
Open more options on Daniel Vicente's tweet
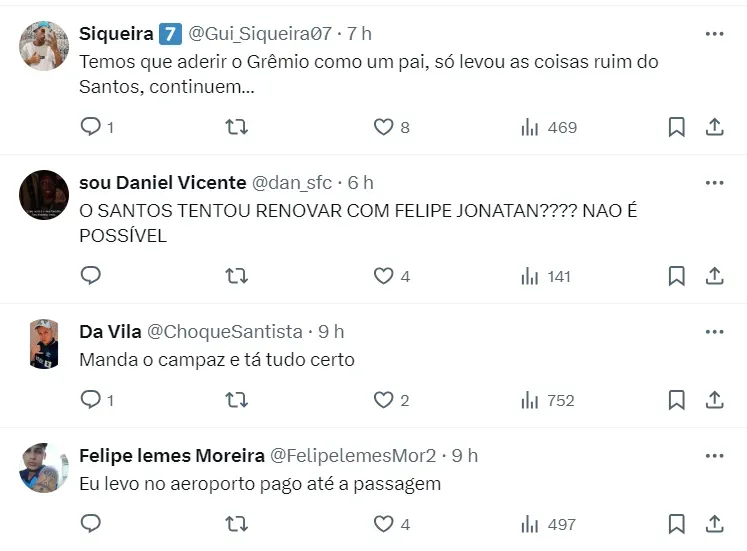[x=714, y=182]
